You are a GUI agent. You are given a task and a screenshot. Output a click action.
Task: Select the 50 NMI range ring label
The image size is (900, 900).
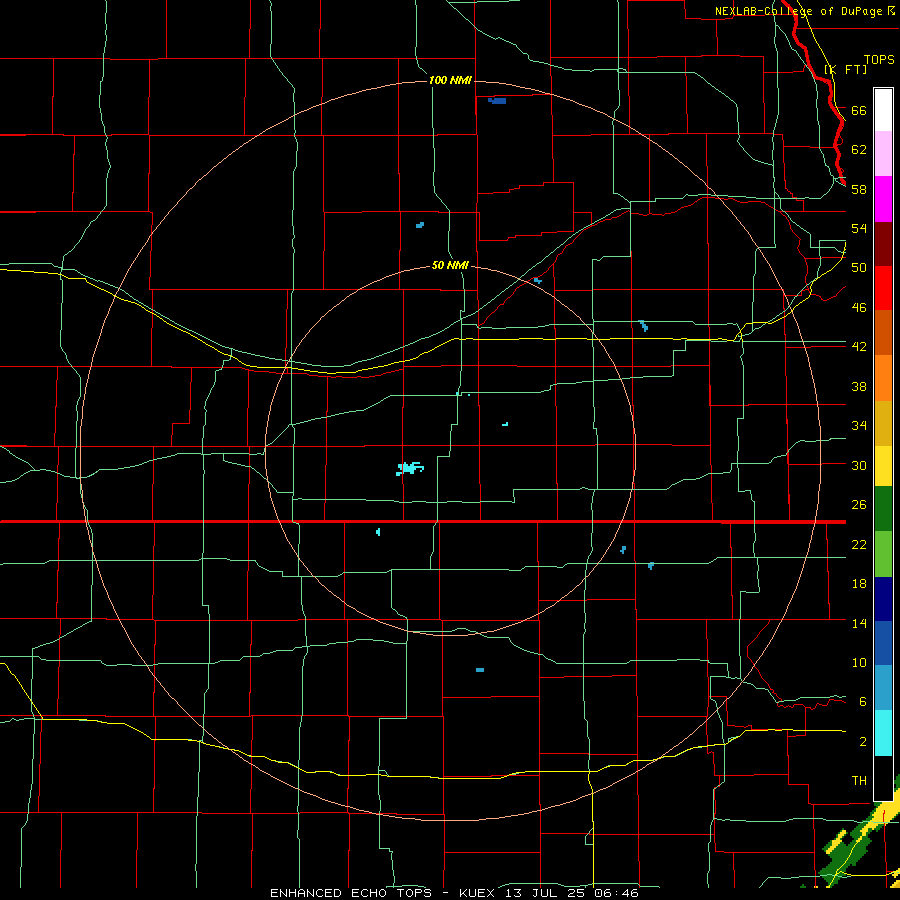click(451, 265)
